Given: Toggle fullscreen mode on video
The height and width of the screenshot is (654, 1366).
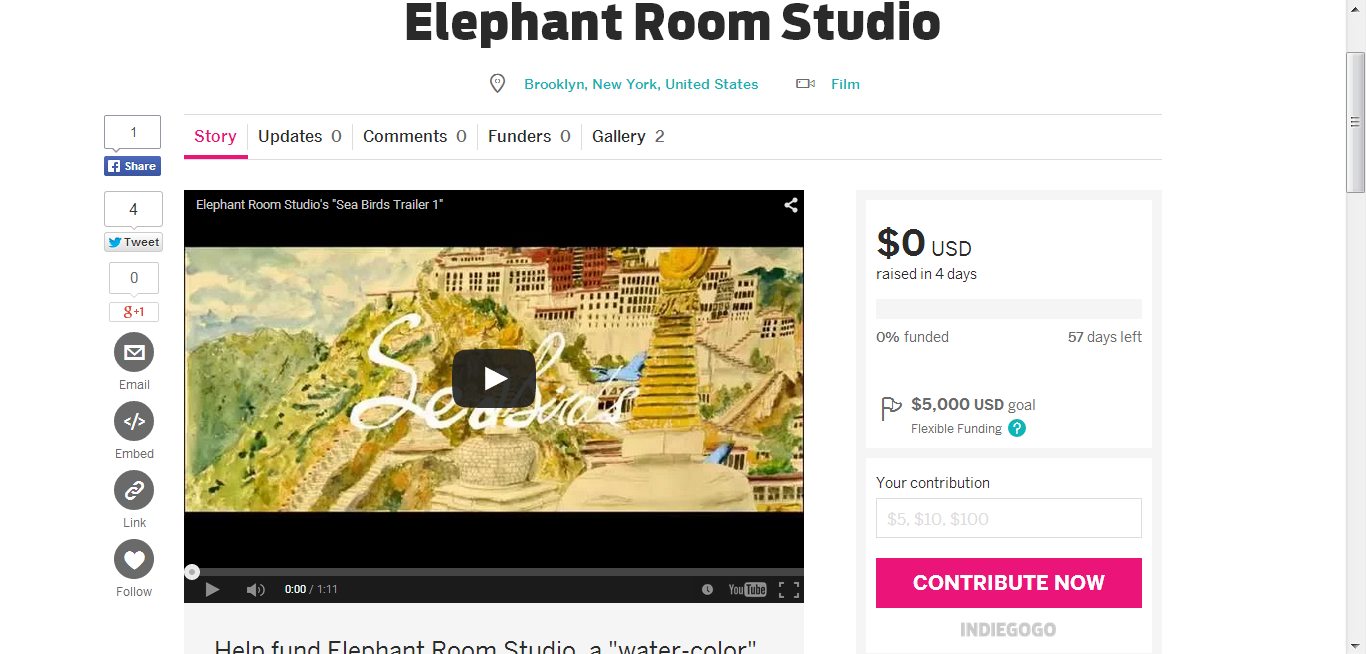Looking at the screenshot, I should (x=789, y=590).
